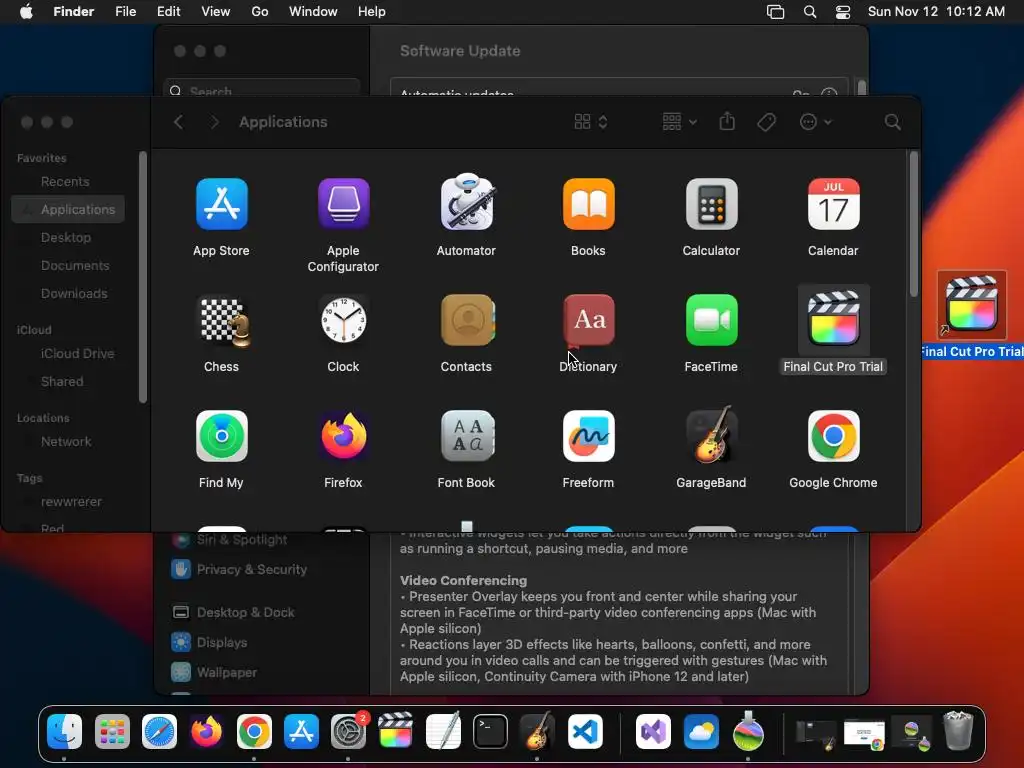Select the FaceTime app icon
Screen dimensions: 1024x768
[711, 320]
